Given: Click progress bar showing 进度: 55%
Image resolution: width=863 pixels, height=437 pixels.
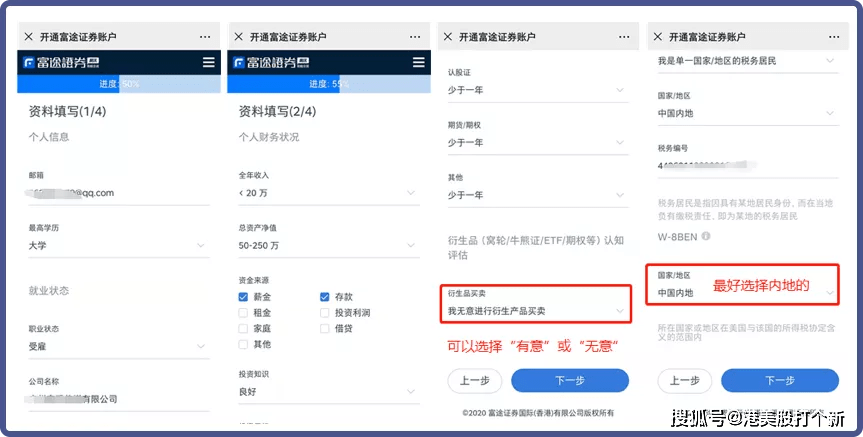Looking at the screenshot, I should (x=329, y=84).
